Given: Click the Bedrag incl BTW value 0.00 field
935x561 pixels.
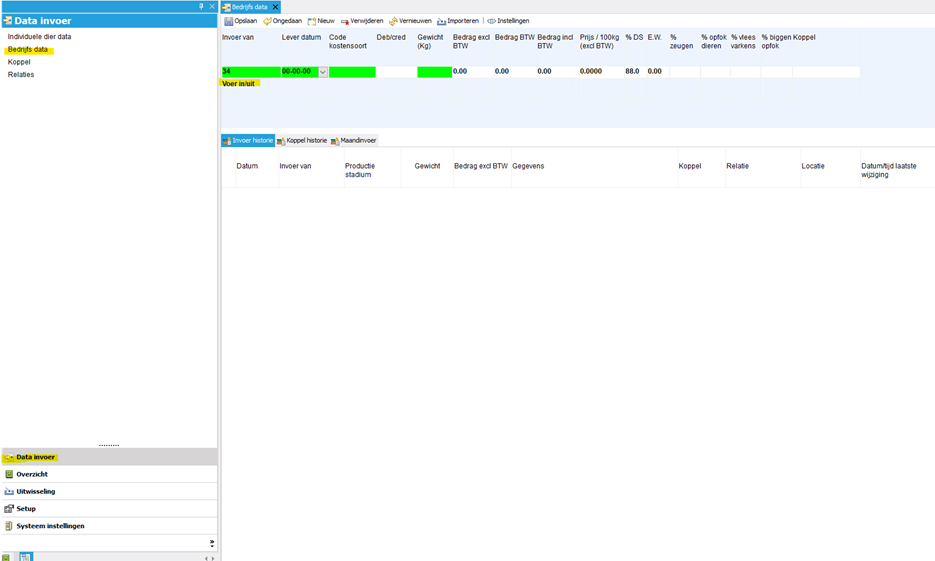Looking at the screenshot, I should coord(558,72).
